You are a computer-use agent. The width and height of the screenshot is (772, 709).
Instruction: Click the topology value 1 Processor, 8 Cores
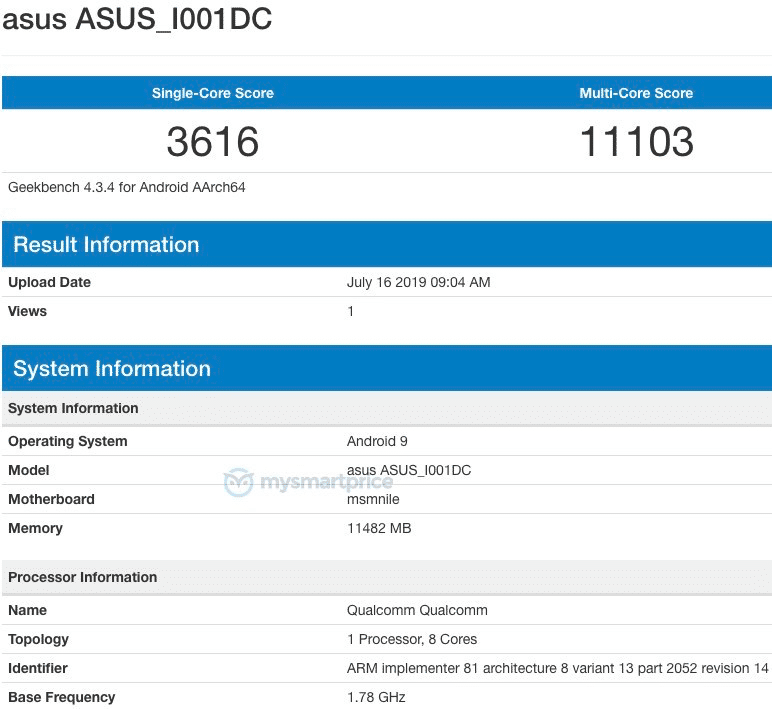click(412, 639)
